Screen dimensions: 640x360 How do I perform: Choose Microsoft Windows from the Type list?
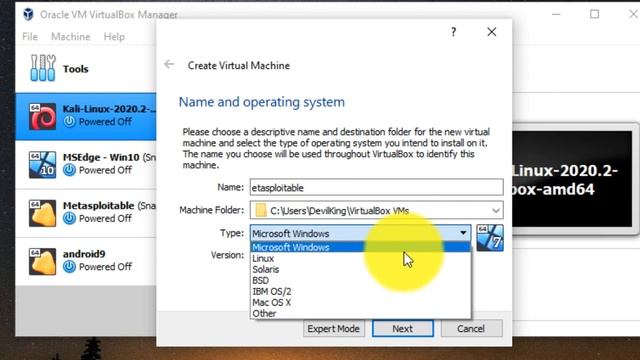[x=360, y=247]
